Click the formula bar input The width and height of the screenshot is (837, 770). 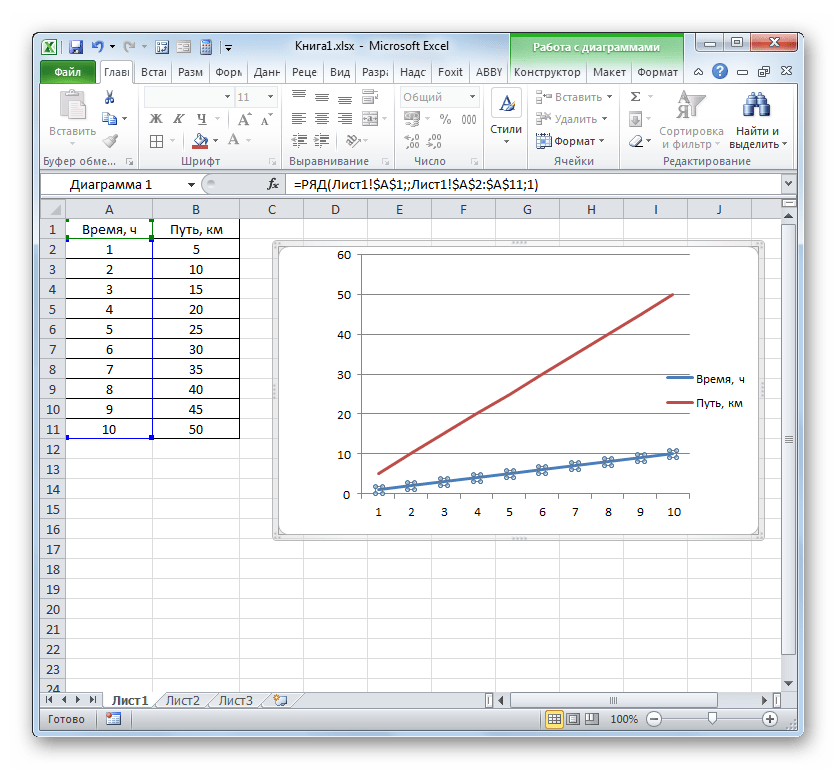534,184
